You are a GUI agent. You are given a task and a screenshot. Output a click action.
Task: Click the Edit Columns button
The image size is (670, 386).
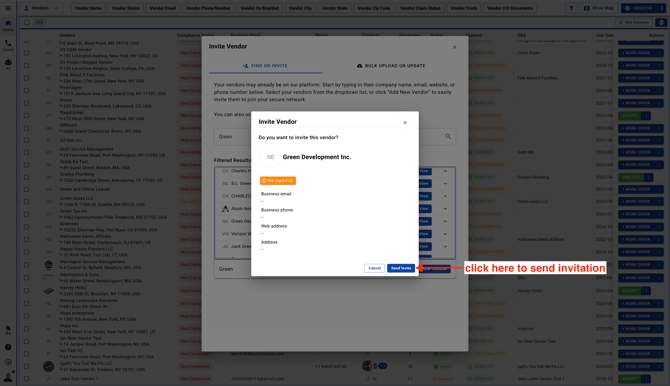pyautogui.click(x=634, y=22)
